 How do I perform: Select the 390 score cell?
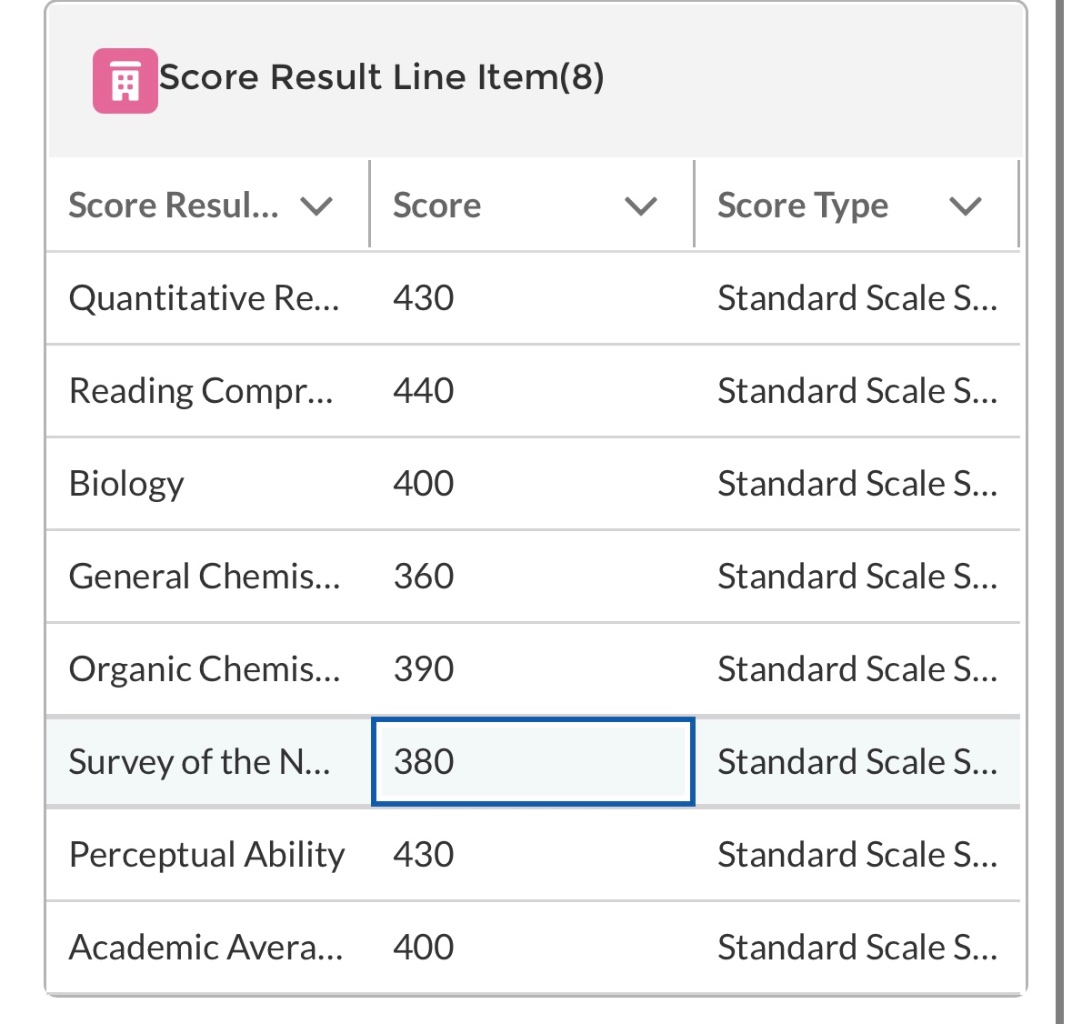pos(533,669)
